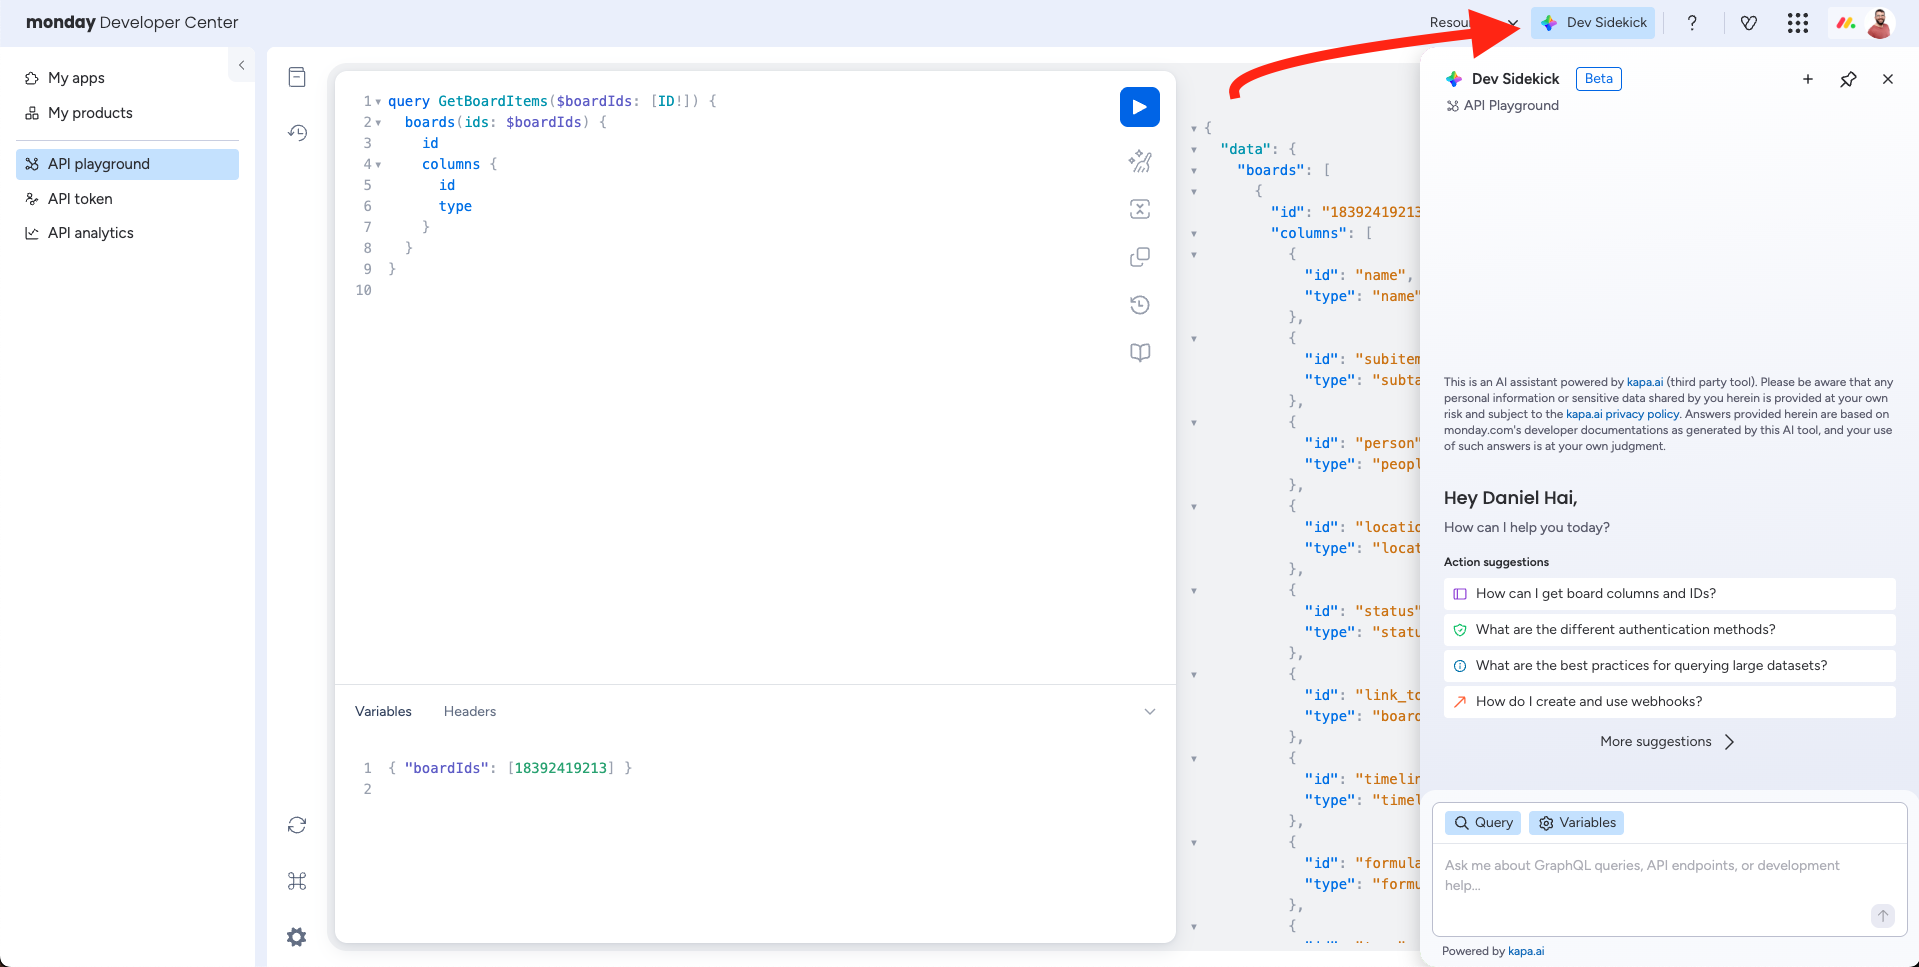Expand More suggestions in Dev Sidekick
1919x967 pixels.
tap(1668, 742)
